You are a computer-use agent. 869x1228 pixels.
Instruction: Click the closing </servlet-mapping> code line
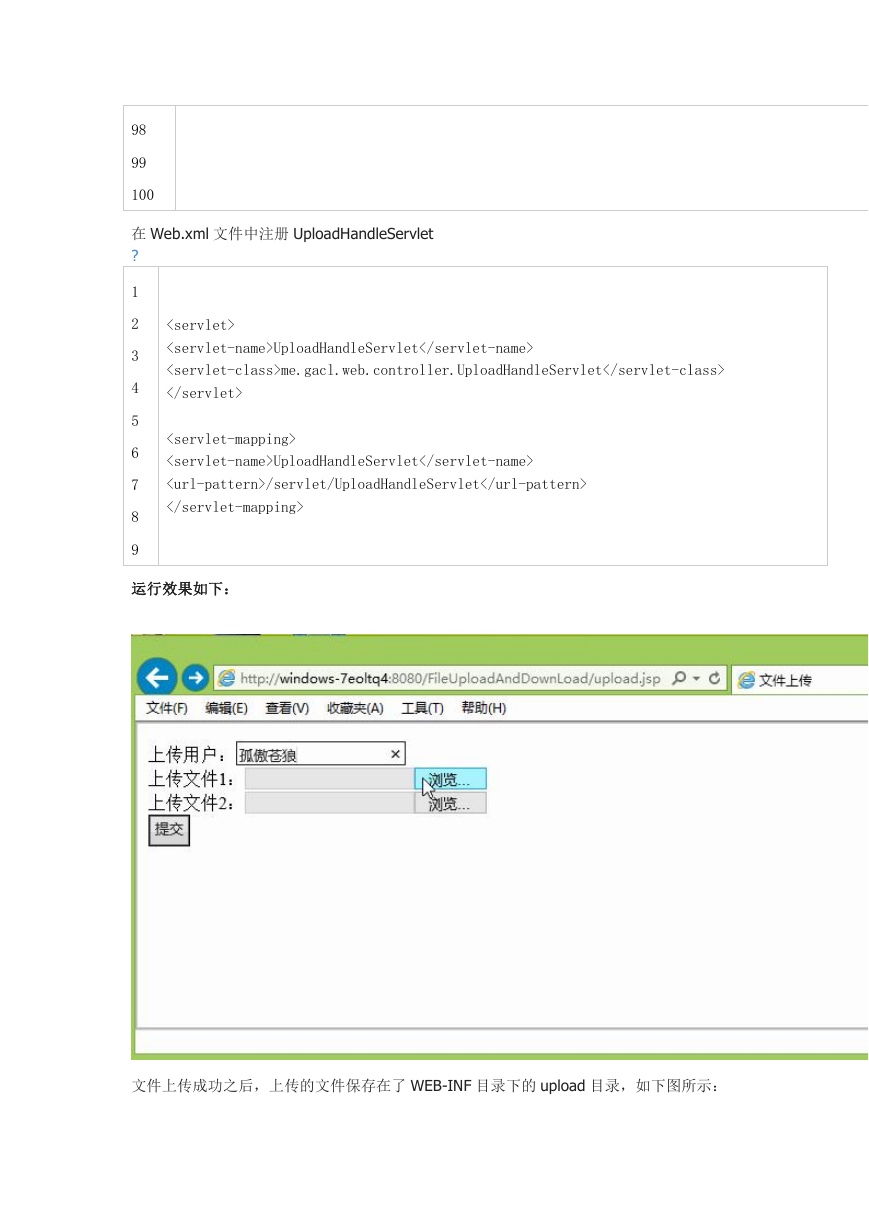tap(235, 507)
